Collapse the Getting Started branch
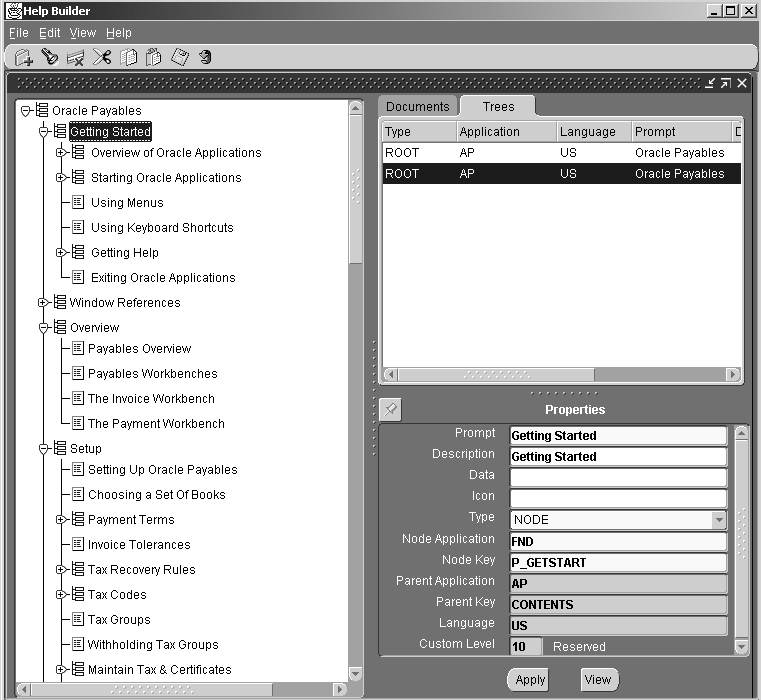The width and height of the screenshot is (761, 700). [x=44, y=132]
